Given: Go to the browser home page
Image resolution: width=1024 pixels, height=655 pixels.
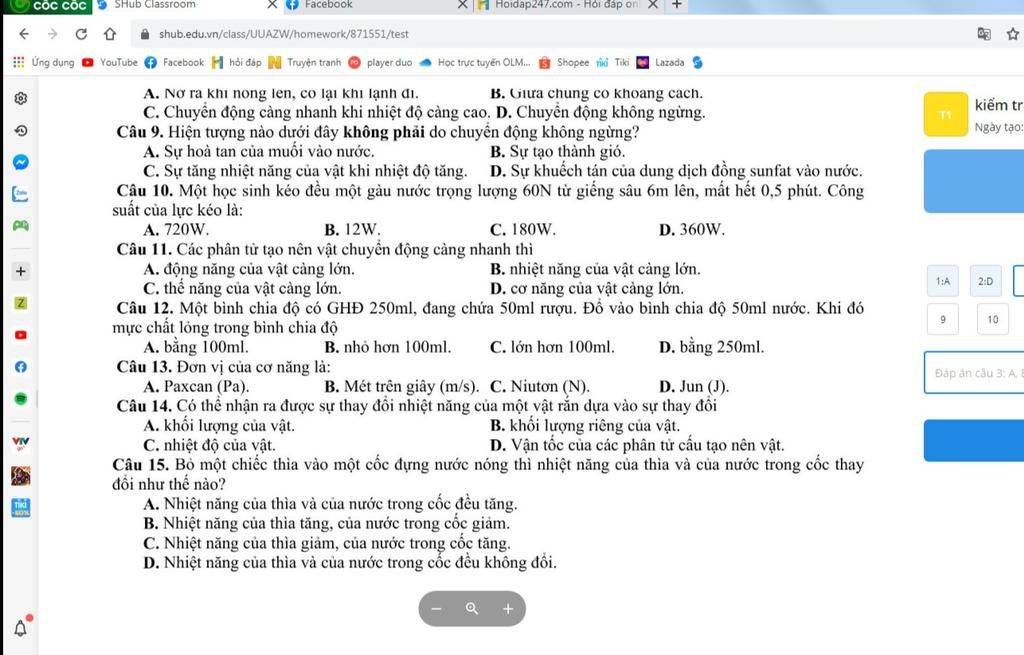Looking at the screenshot, I should [x=110, y=34].
